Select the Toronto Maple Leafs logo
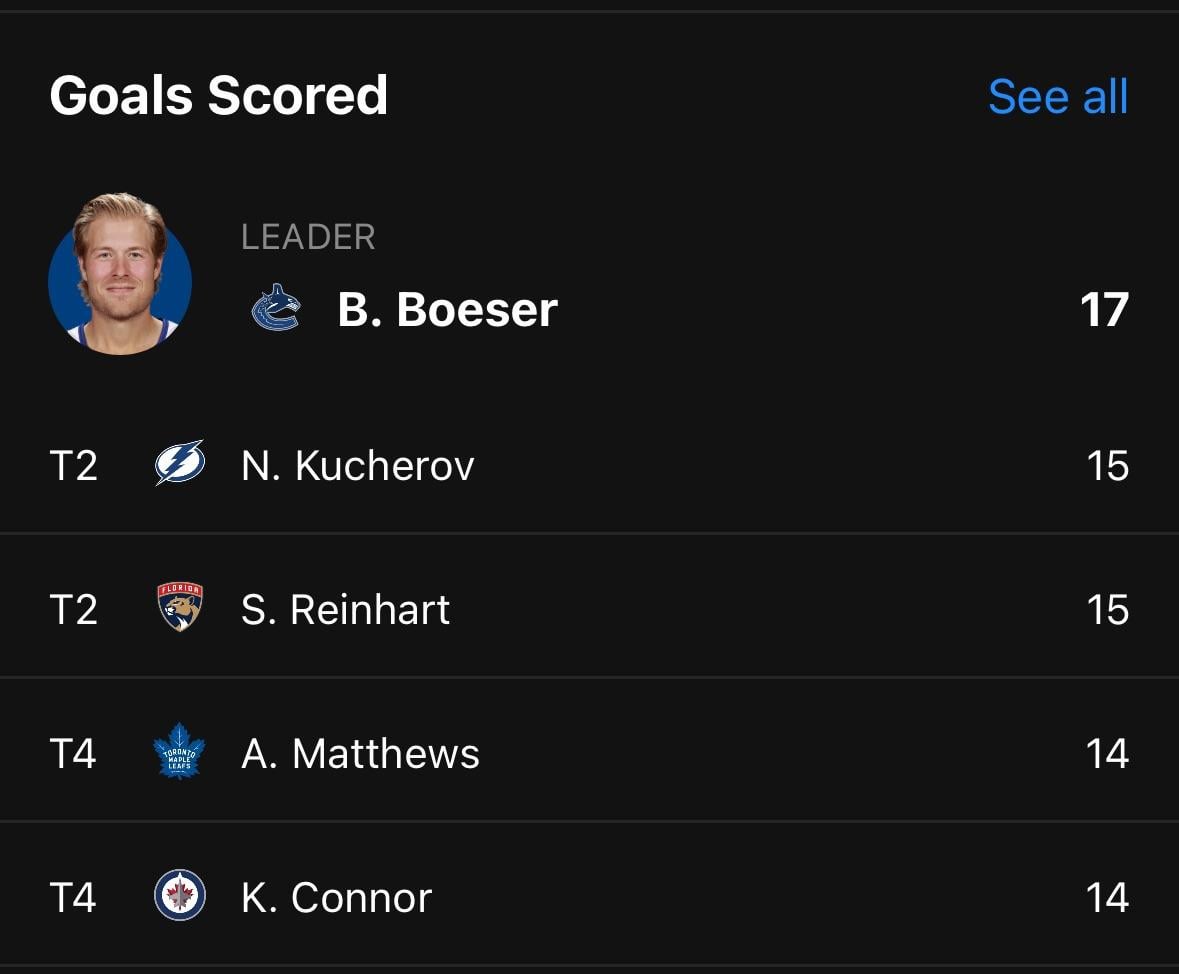This screenshot has height=974, width=1179. point(178,753)
